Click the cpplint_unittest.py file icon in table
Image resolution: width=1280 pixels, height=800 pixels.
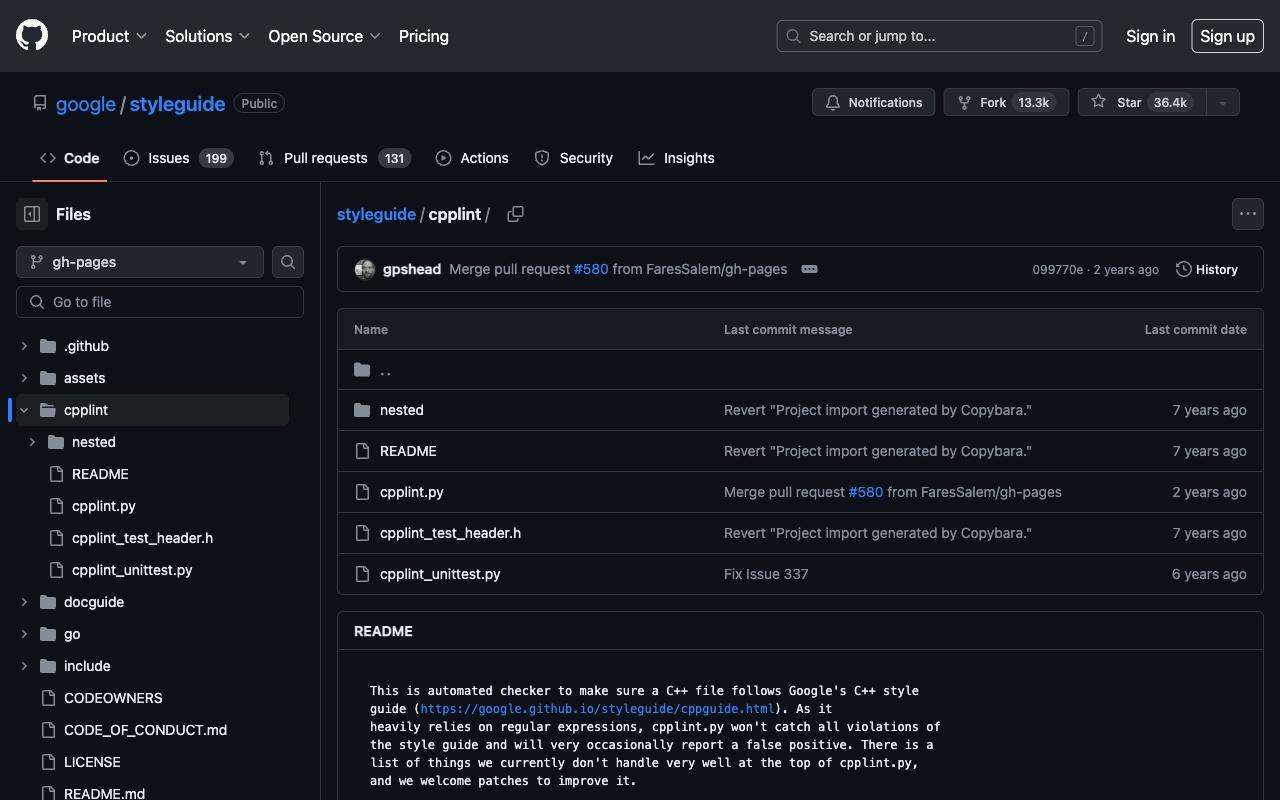click(x=362, y=574)
